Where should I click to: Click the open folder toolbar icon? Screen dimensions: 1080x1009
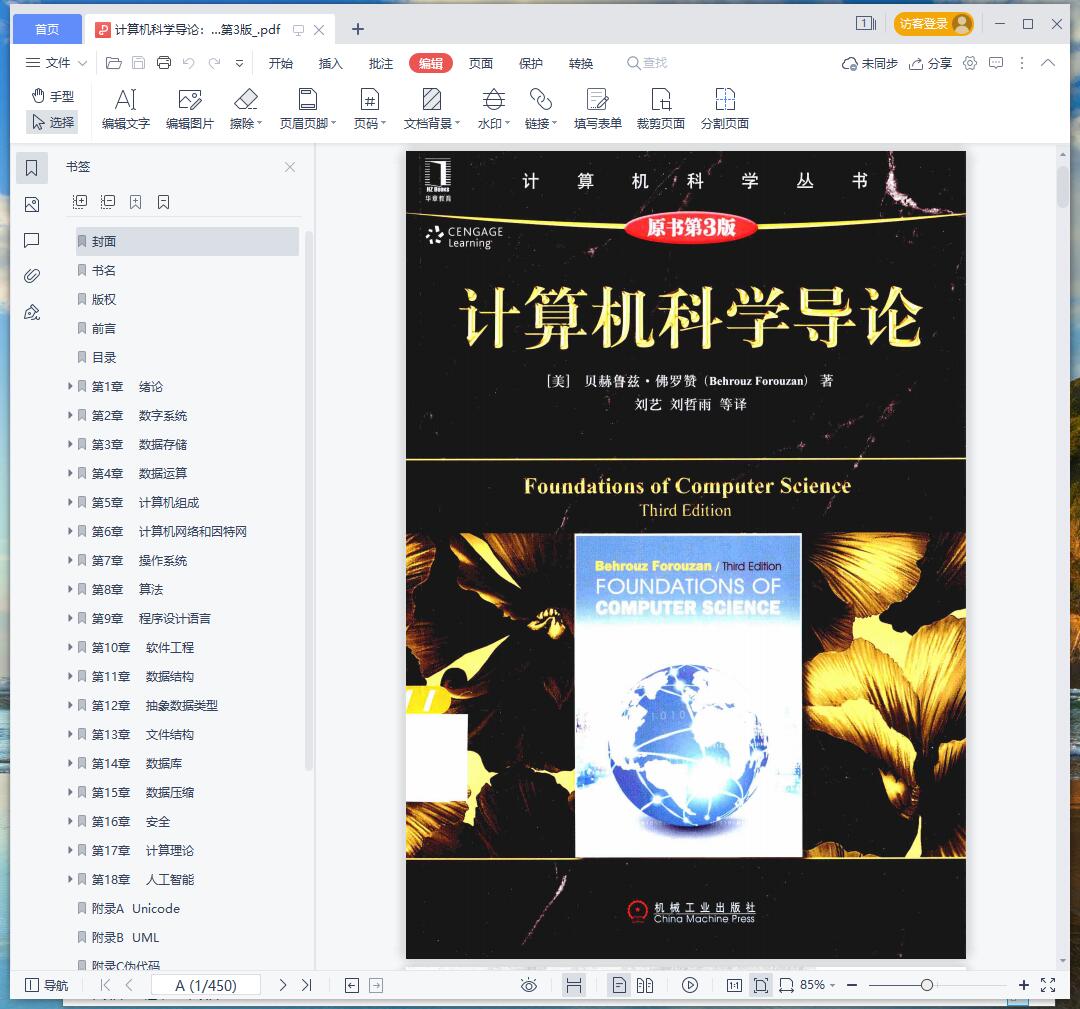pyautogui.click(x=114, y=63)
